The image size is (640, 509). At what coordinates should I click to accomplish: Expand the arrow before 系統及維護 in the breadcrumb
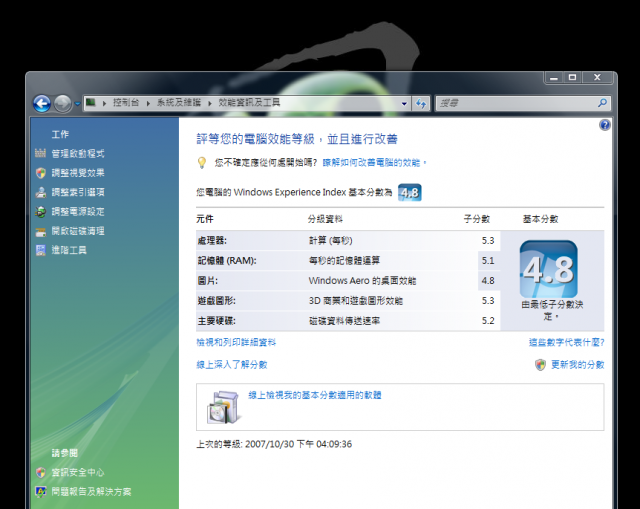coord(148,103)
